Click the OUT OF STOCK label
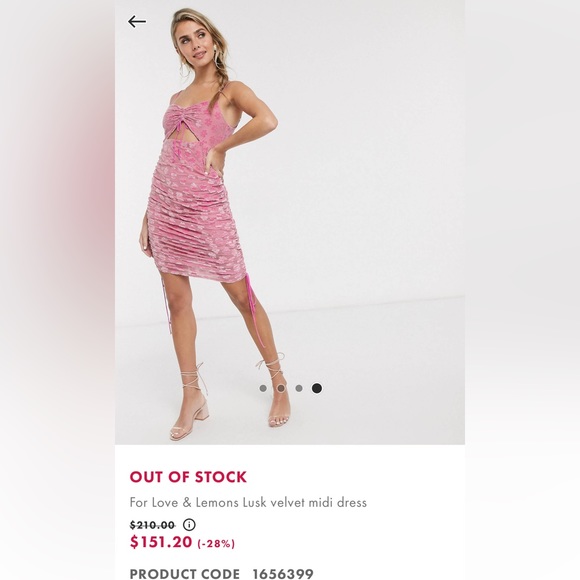Viewport: 580px width, 580px height. tap(188, 477)
